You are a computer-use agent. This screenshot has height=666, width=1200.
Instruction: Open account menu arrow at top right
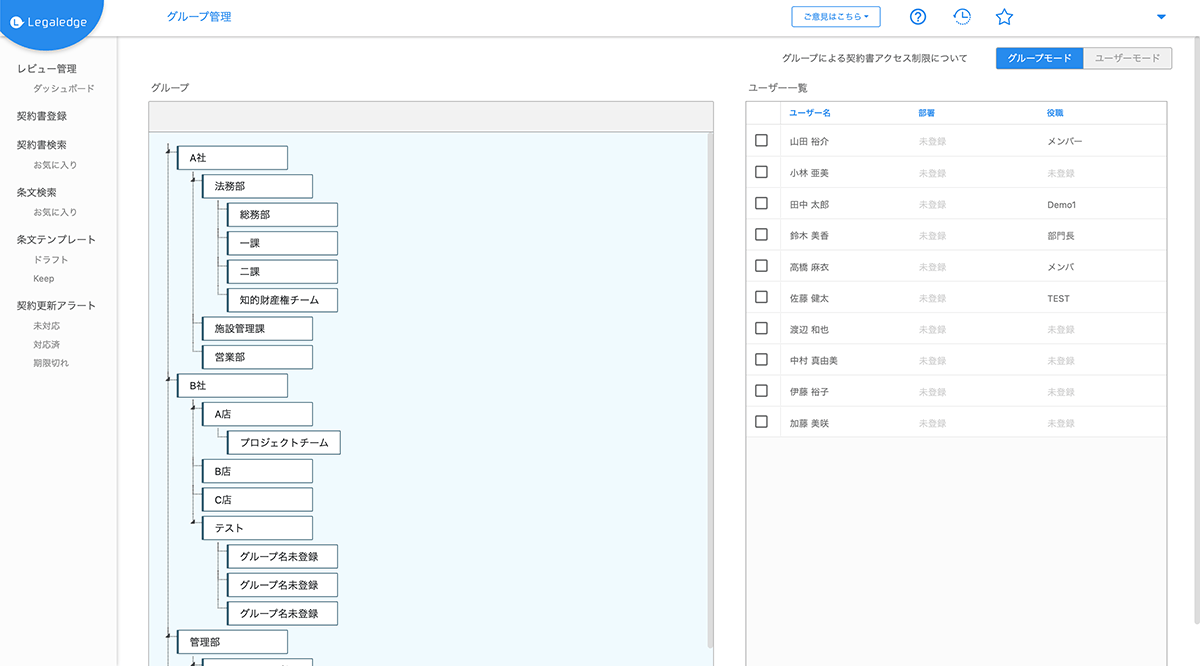point(1161,17)
